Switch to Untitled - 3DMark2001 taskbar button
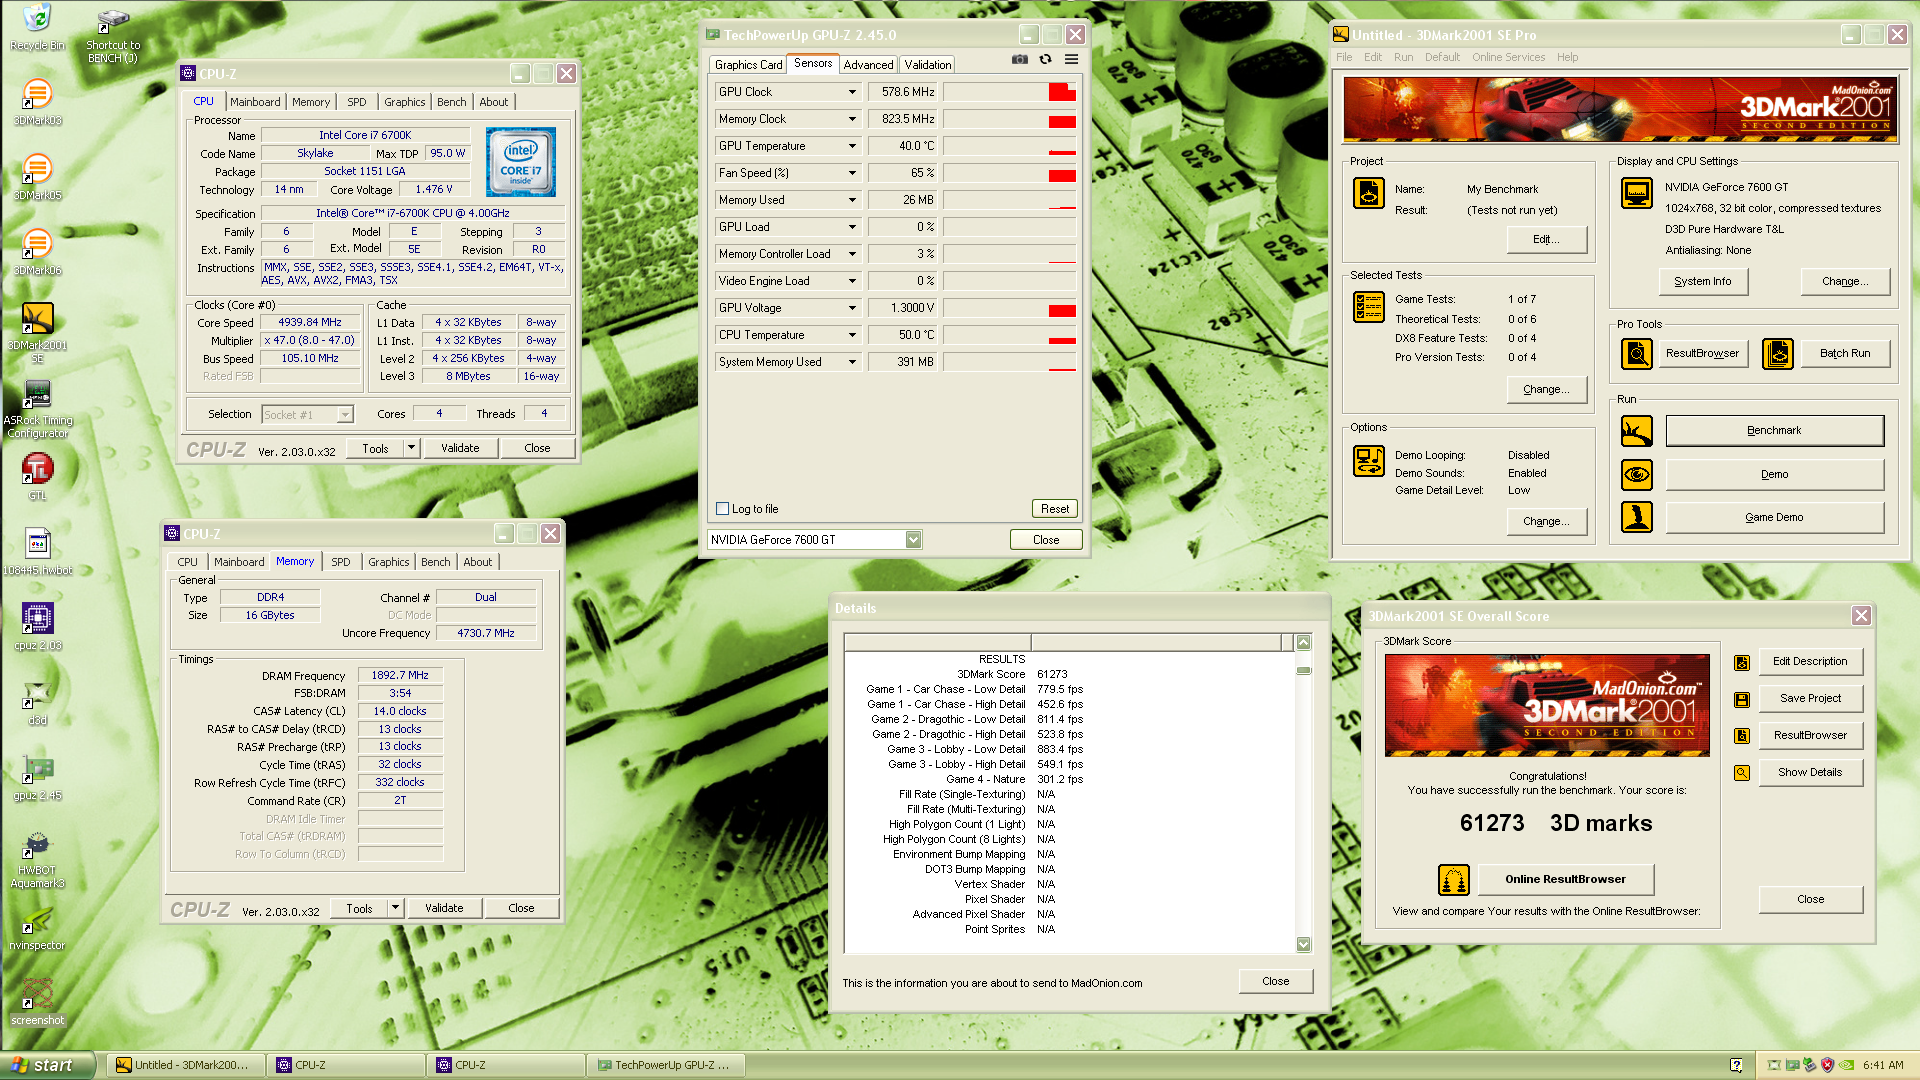Image resolution: width=1920 pixels, height=1080 pixels. pyautogui.click(x=187, y=1065)
